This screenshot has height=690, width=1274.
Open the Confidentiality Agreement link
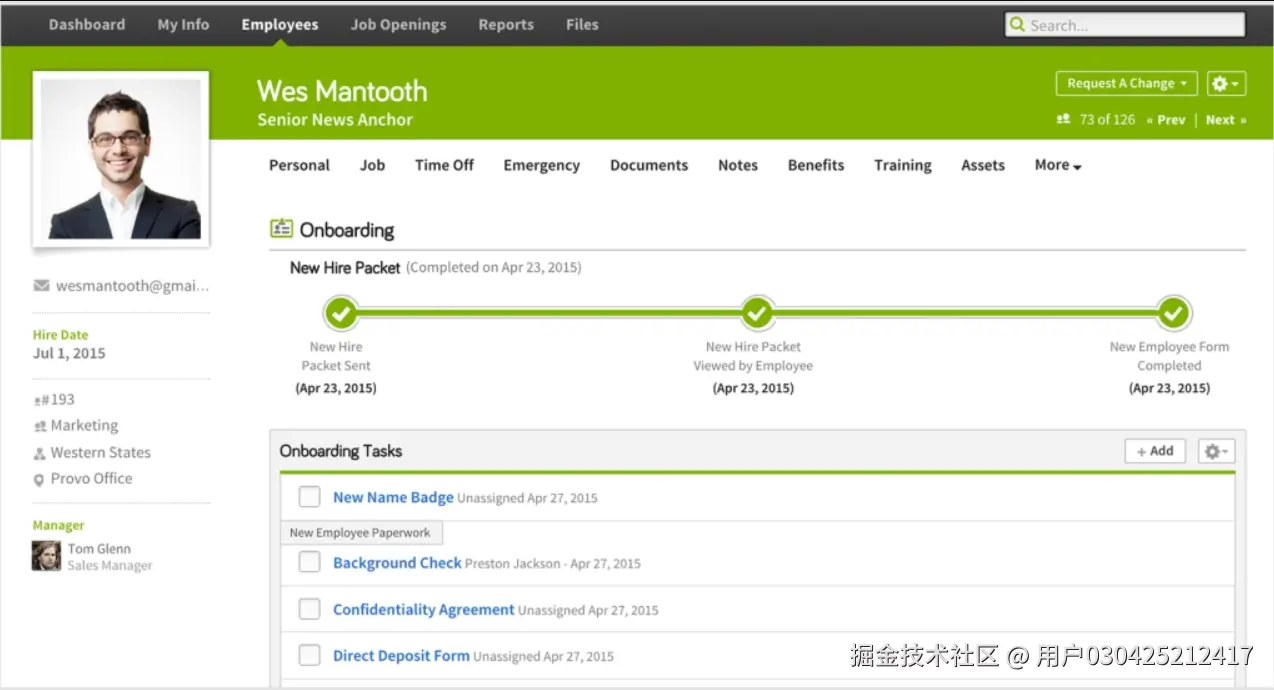[x=424, y=609]
